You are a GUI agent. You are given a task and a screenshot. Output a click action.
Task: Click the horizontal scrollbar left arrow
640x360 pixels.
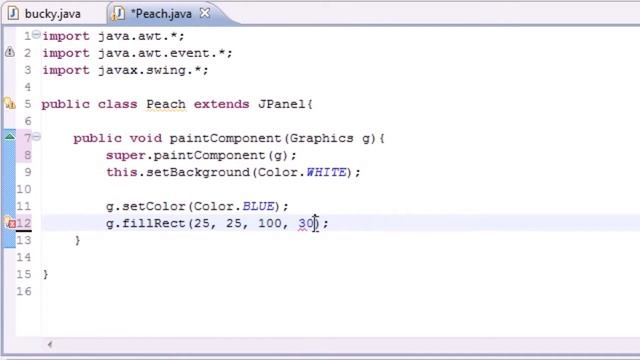point(50,344)
